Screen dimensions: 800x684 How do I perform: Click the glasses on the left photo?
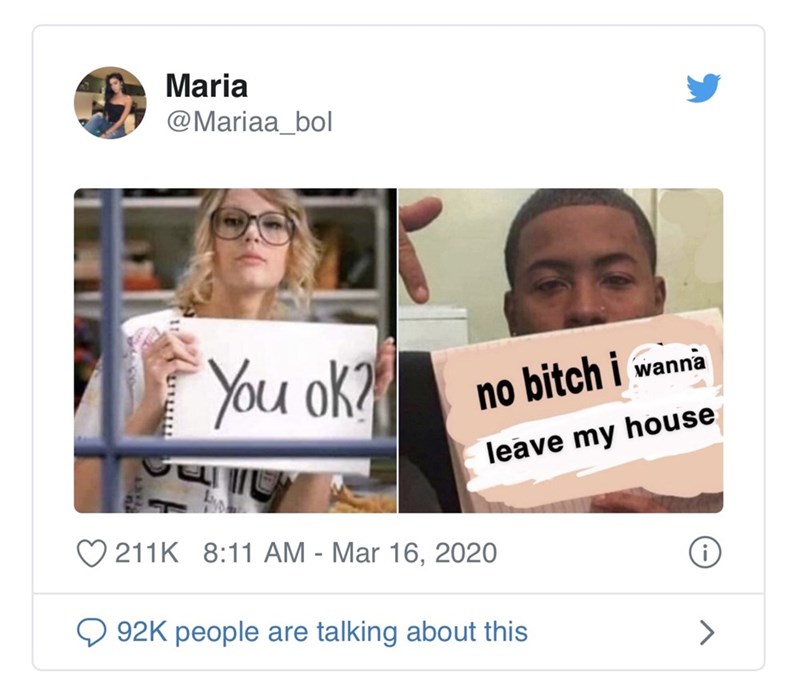(x=253, y=224)
